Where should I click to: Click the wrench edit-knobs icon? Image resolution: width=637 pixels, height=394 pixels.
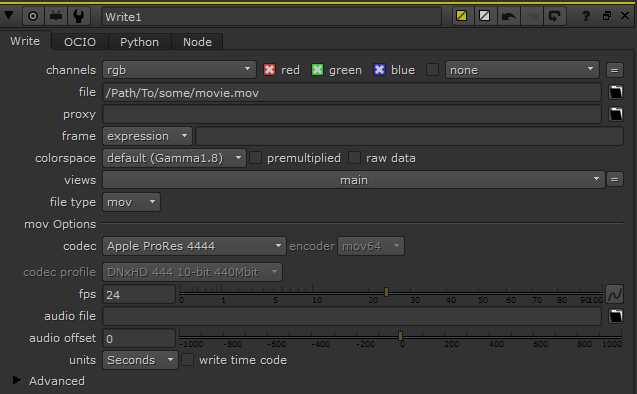pos(78,16)
